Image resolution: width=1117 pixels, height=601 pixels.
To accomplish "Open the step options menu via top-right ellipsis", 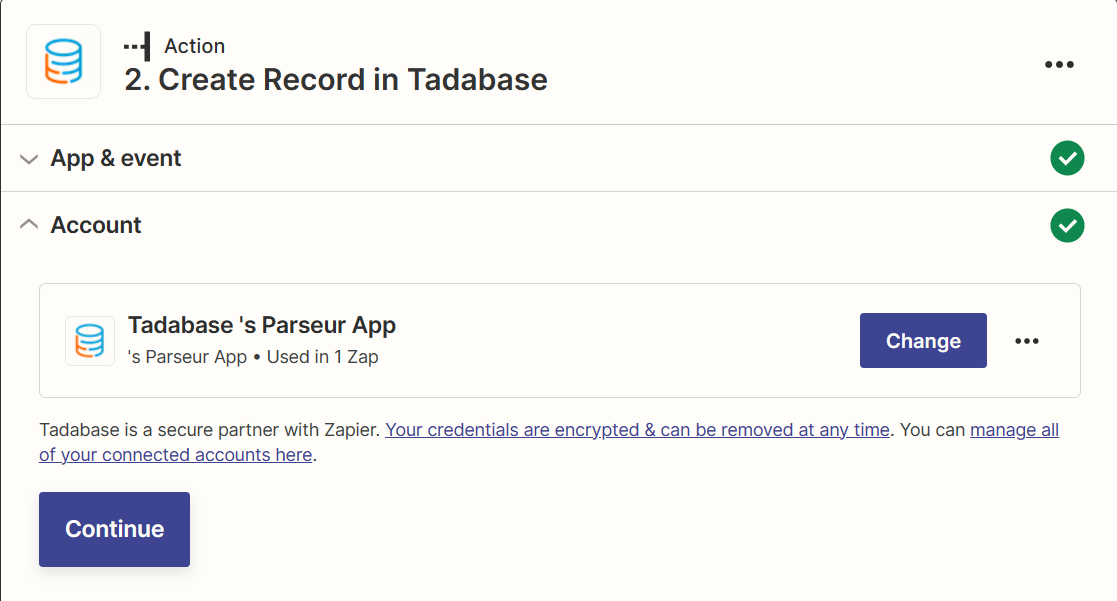I will [x=1059, y=65].
